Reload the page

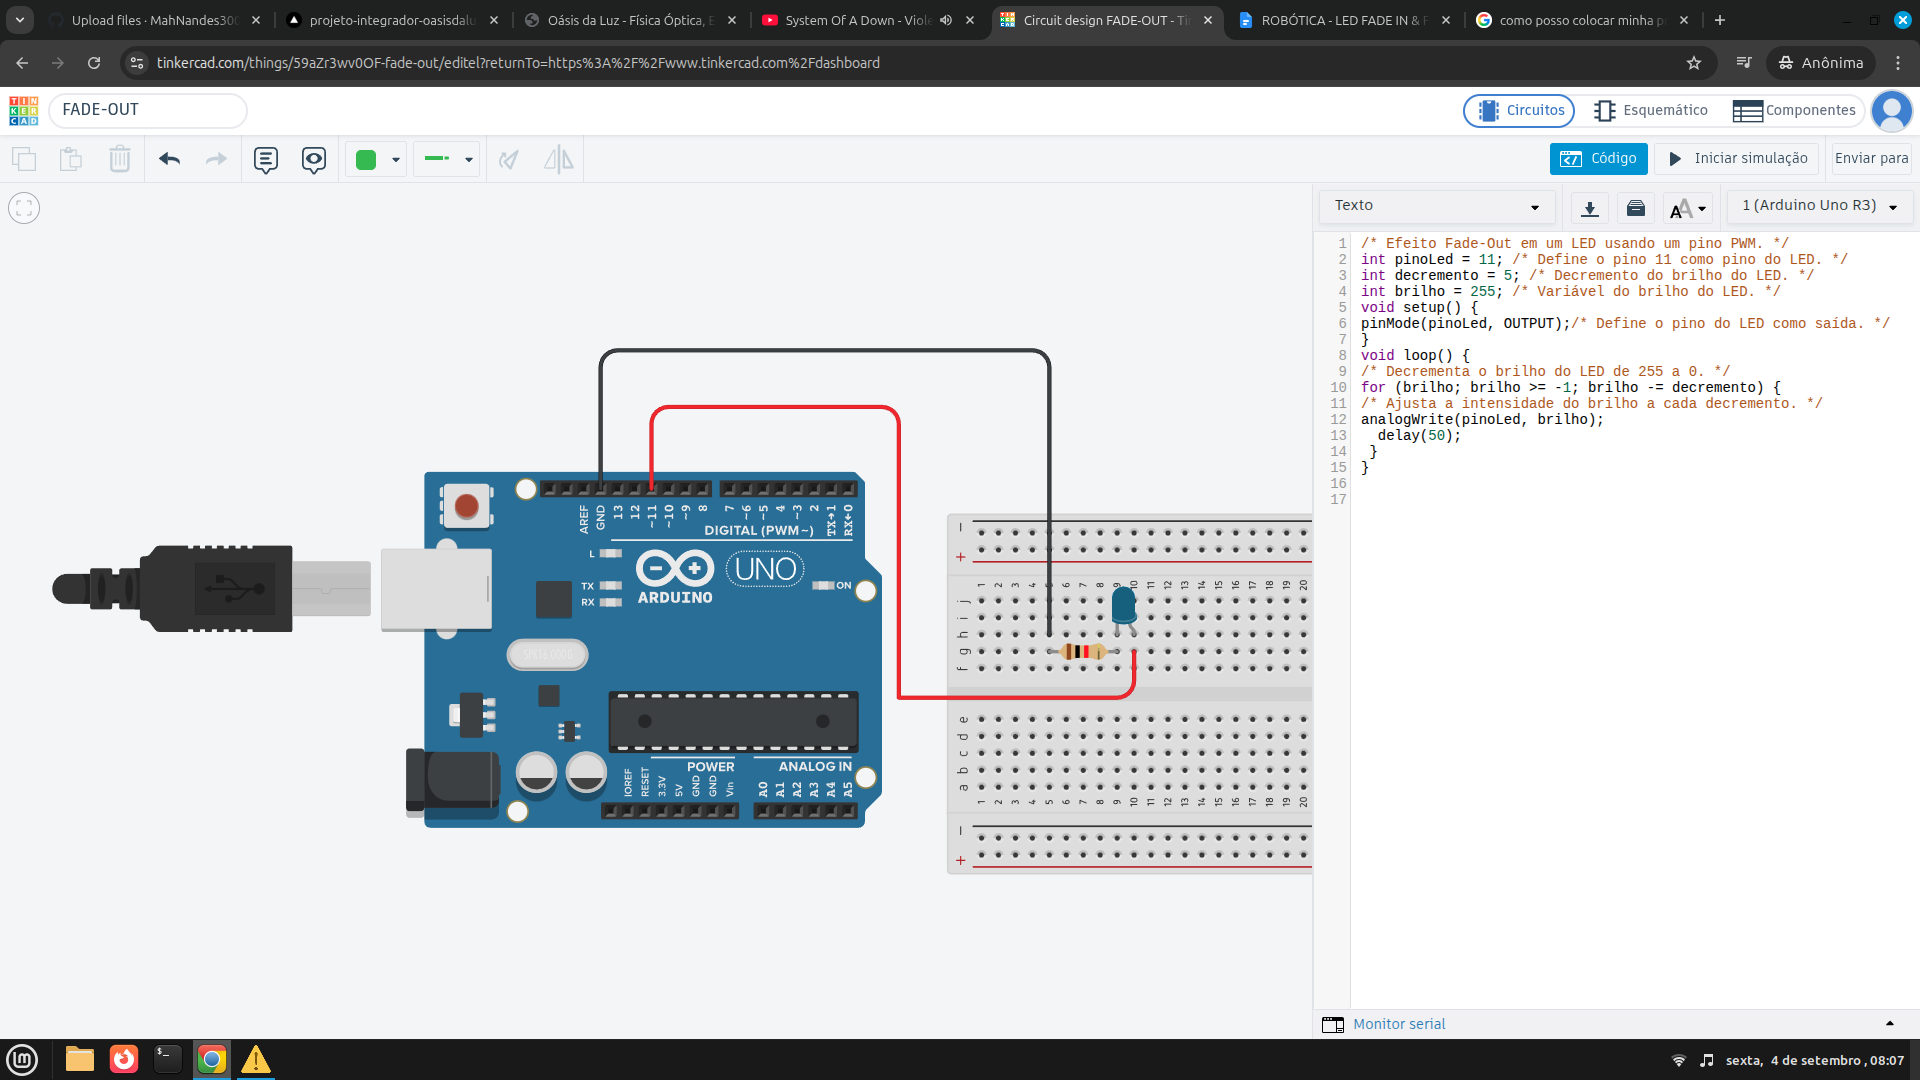click(94, 63)
